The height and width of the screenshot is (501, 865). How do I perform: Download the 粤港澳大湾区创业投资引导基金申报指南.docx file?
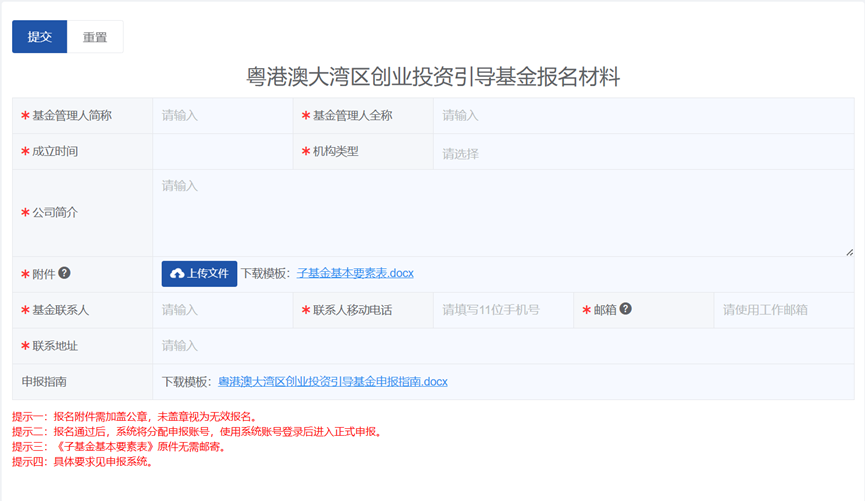(x=332, y=382)
